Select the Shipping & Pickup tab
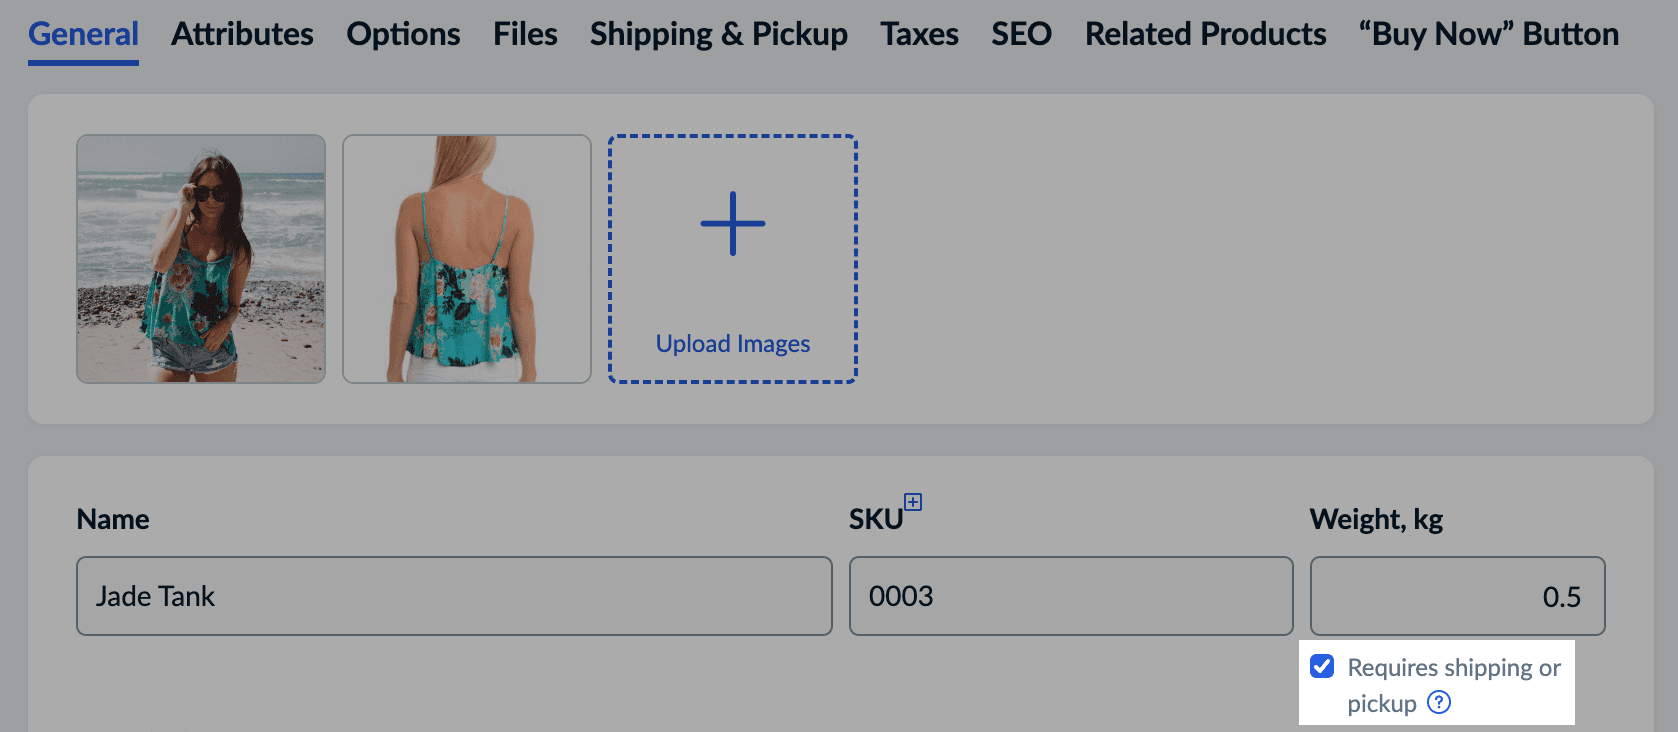The height and width of the screenshot is (732, 1678). click(718, 34)
